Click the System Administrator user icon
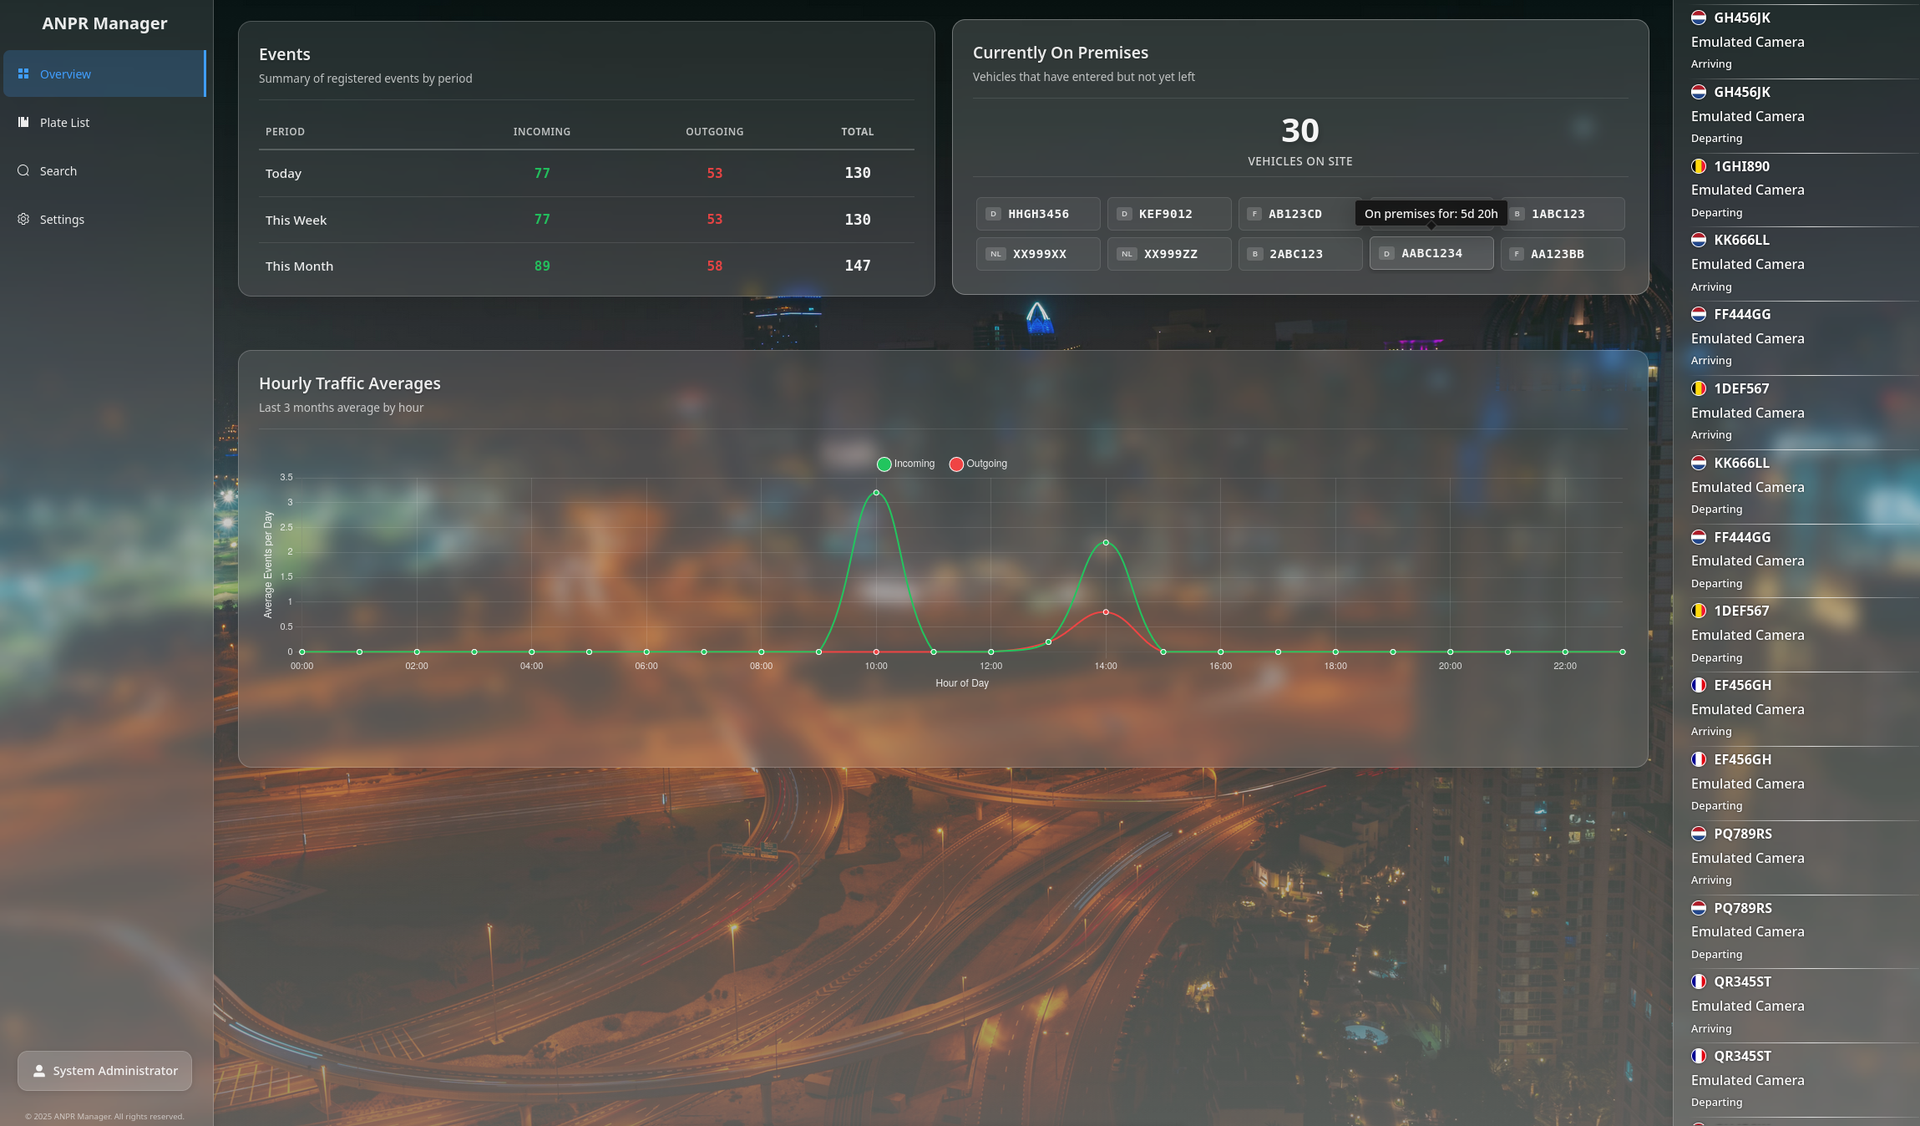The width and height of the screenshot is (1920, 1126). (x=39, y=1071)
